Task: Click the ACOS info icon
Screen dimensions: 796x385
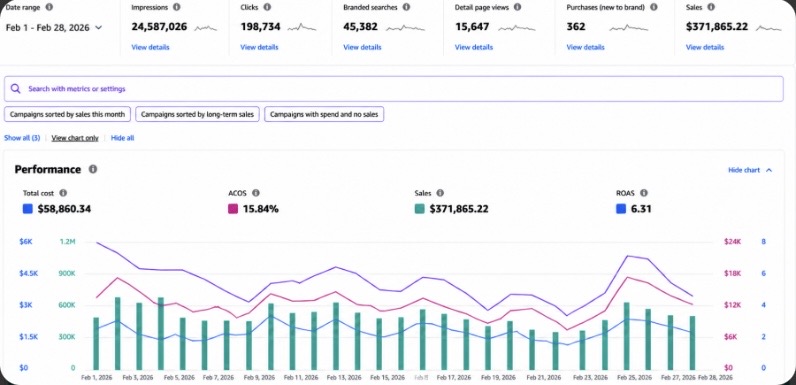Action: click(256, 193)
